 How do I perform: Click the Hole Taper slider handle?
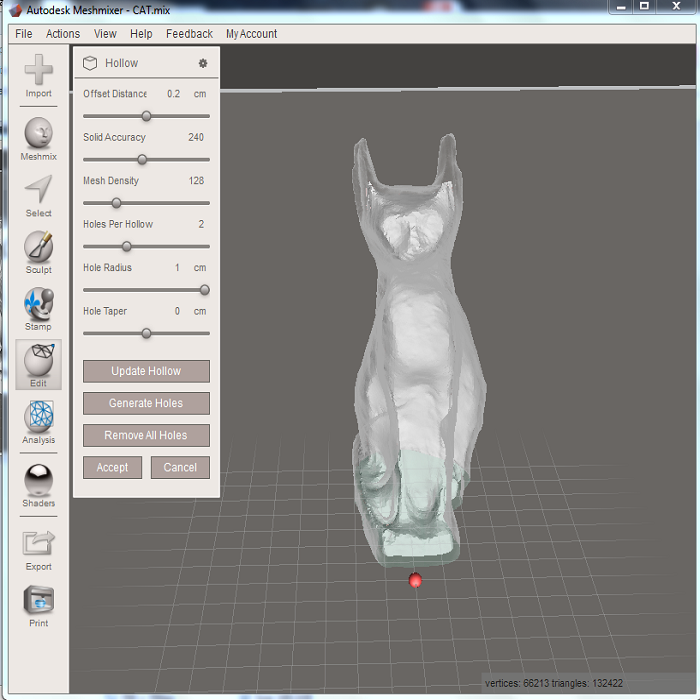[146, 333]
